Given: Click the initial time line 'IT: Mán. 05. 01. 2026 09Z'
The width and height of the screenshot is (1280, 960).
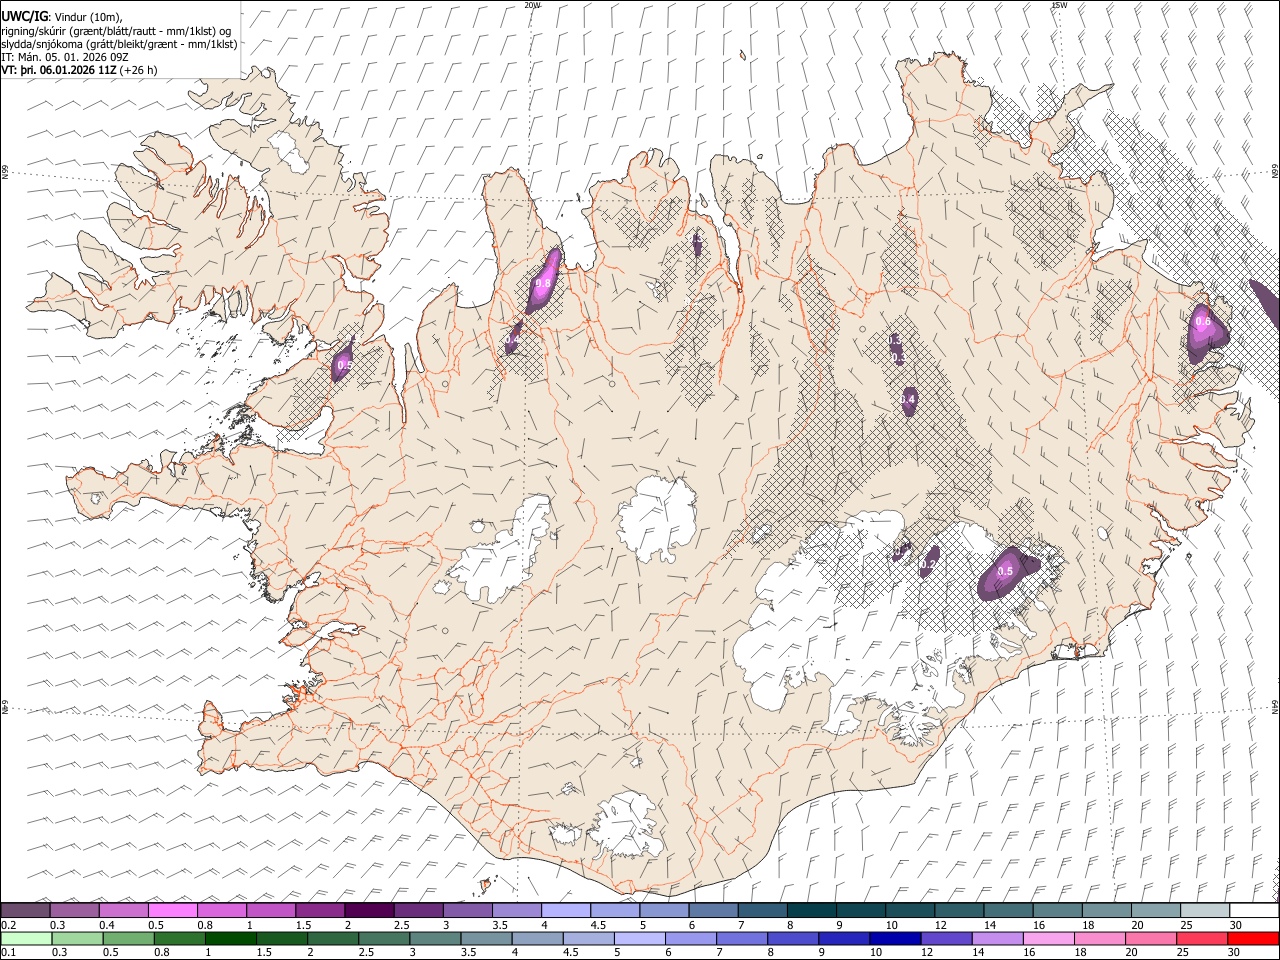Looking at the screenshot, I should click(65, 57).
